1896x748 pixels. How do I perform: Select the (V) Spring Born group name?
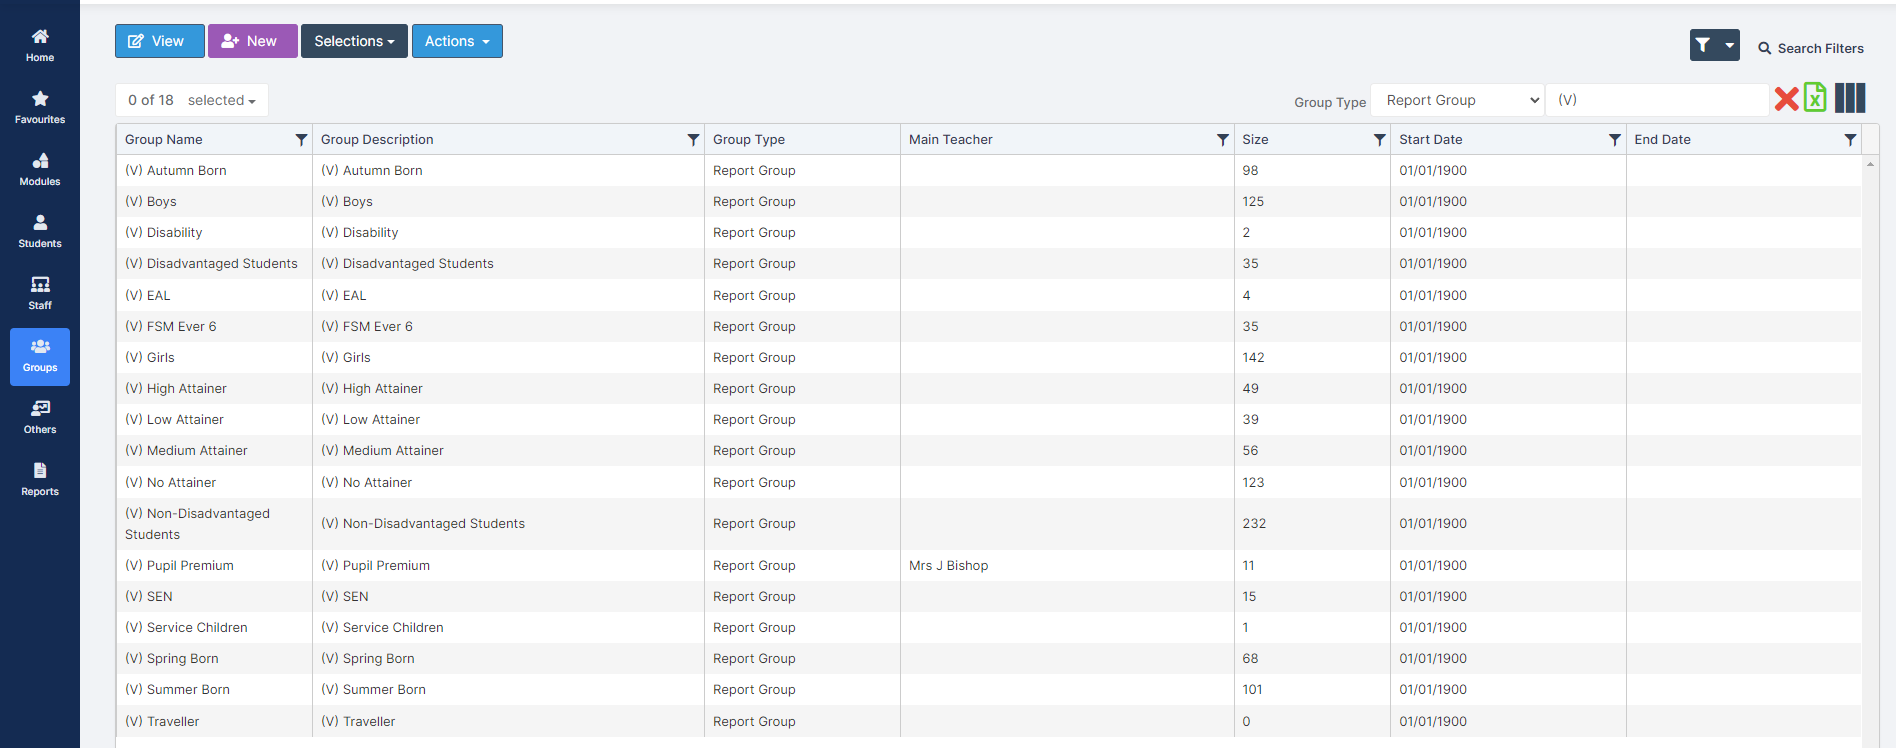(172, 659)
